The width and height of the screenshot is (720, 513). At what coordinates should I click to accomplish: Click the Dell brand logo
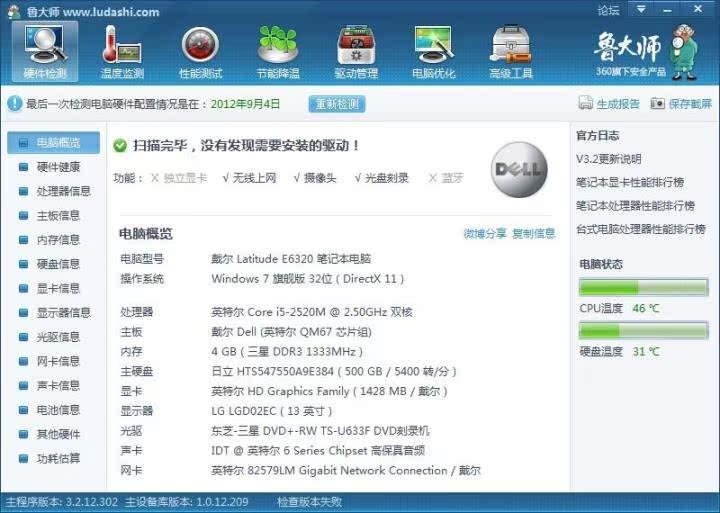(519, 170)
